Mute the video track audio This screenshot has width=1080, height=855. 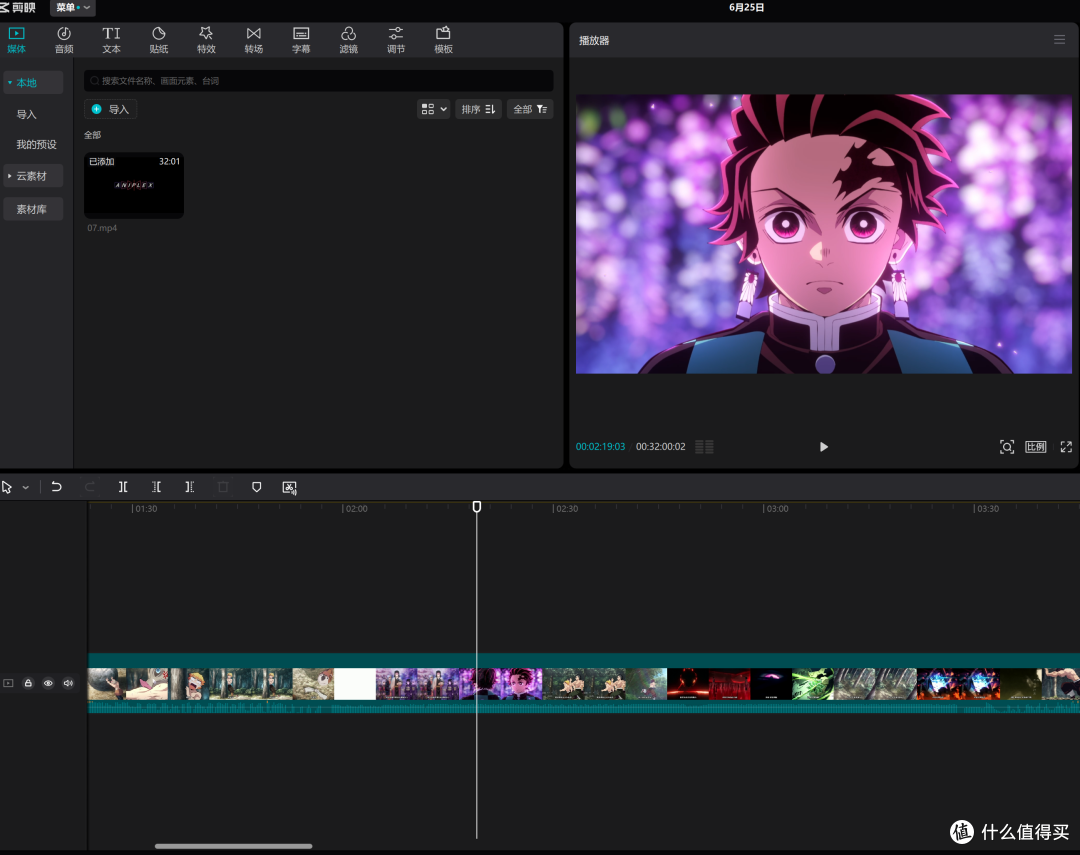click(x=68, y=683)
